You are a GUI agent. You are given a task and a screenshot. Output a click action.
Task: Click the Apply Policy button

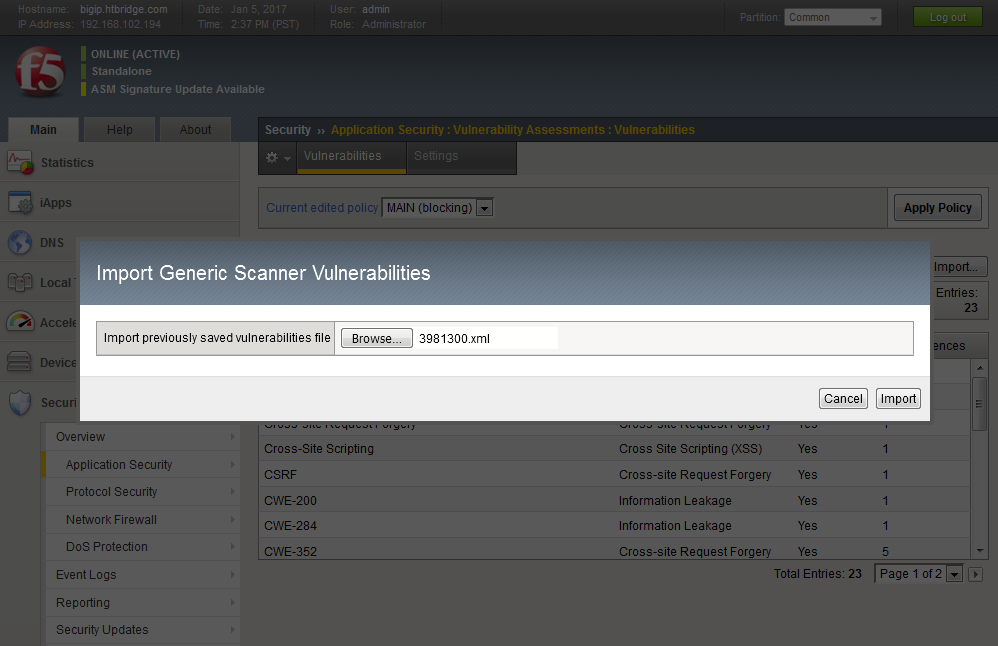coord(937,208)
